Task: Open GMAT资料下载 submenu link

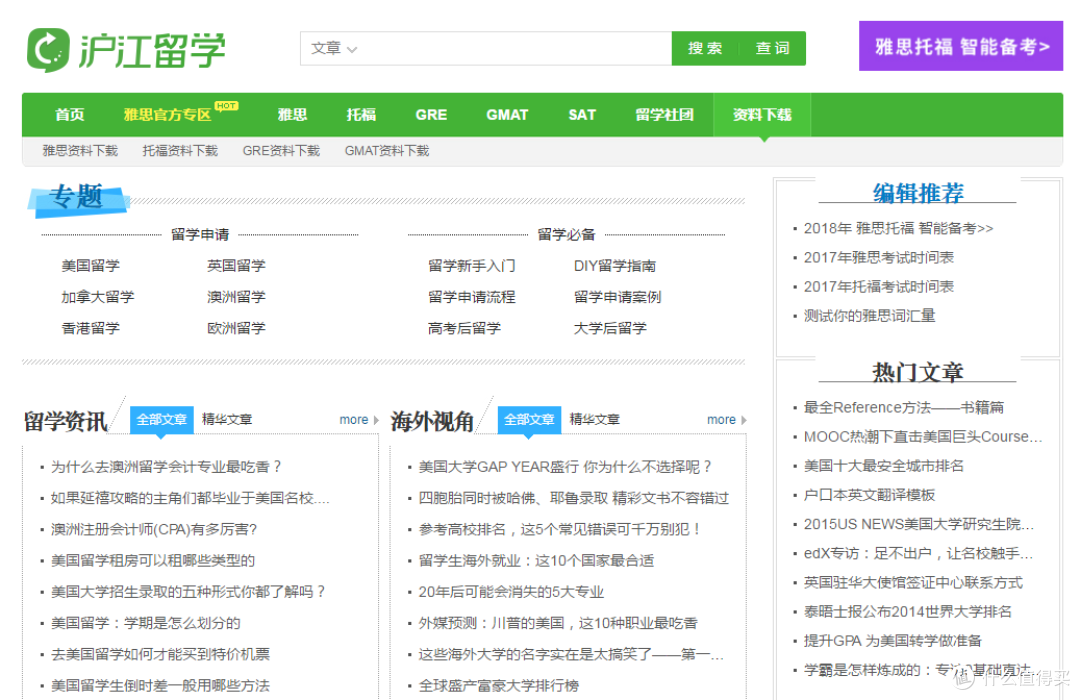Action: pos(387,151)
